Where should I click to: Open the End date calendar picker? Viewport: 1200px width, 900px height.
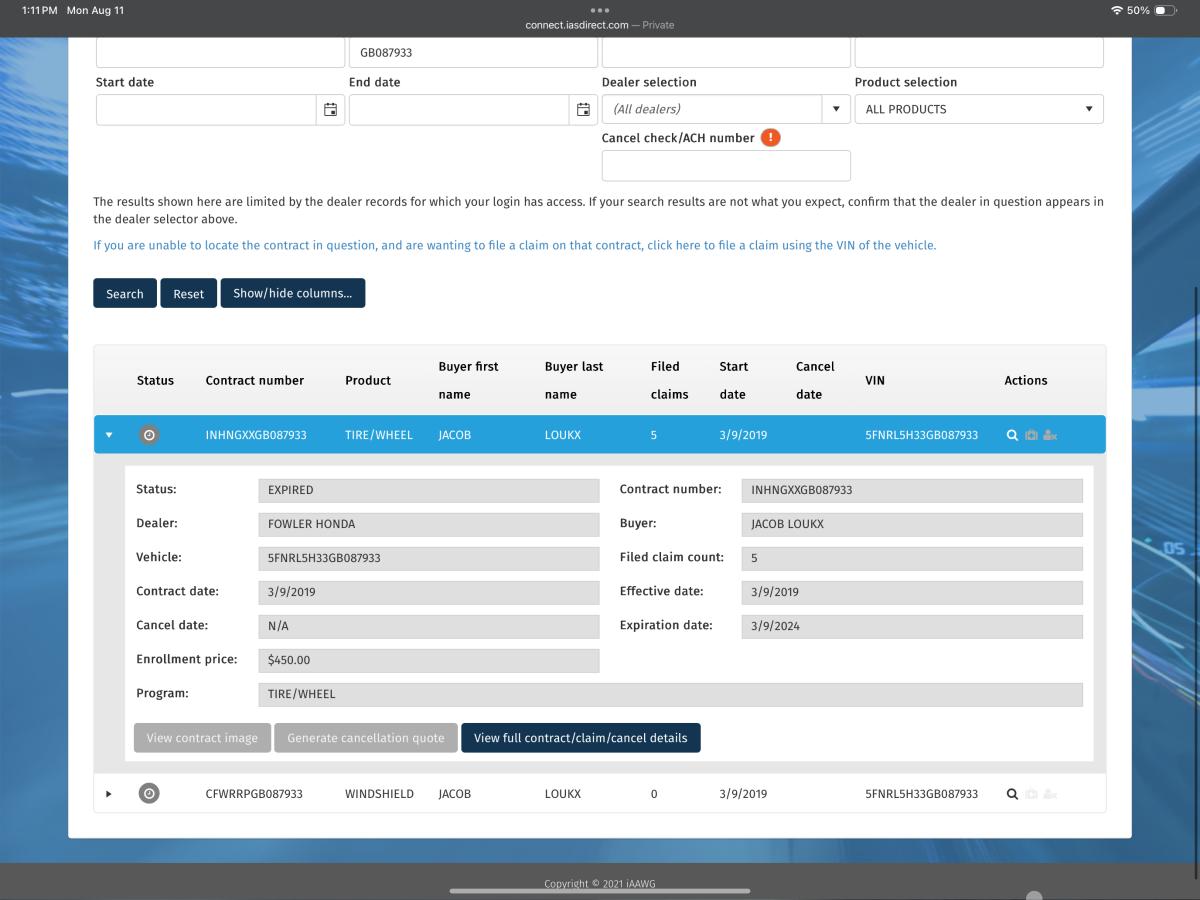point(583,109)
